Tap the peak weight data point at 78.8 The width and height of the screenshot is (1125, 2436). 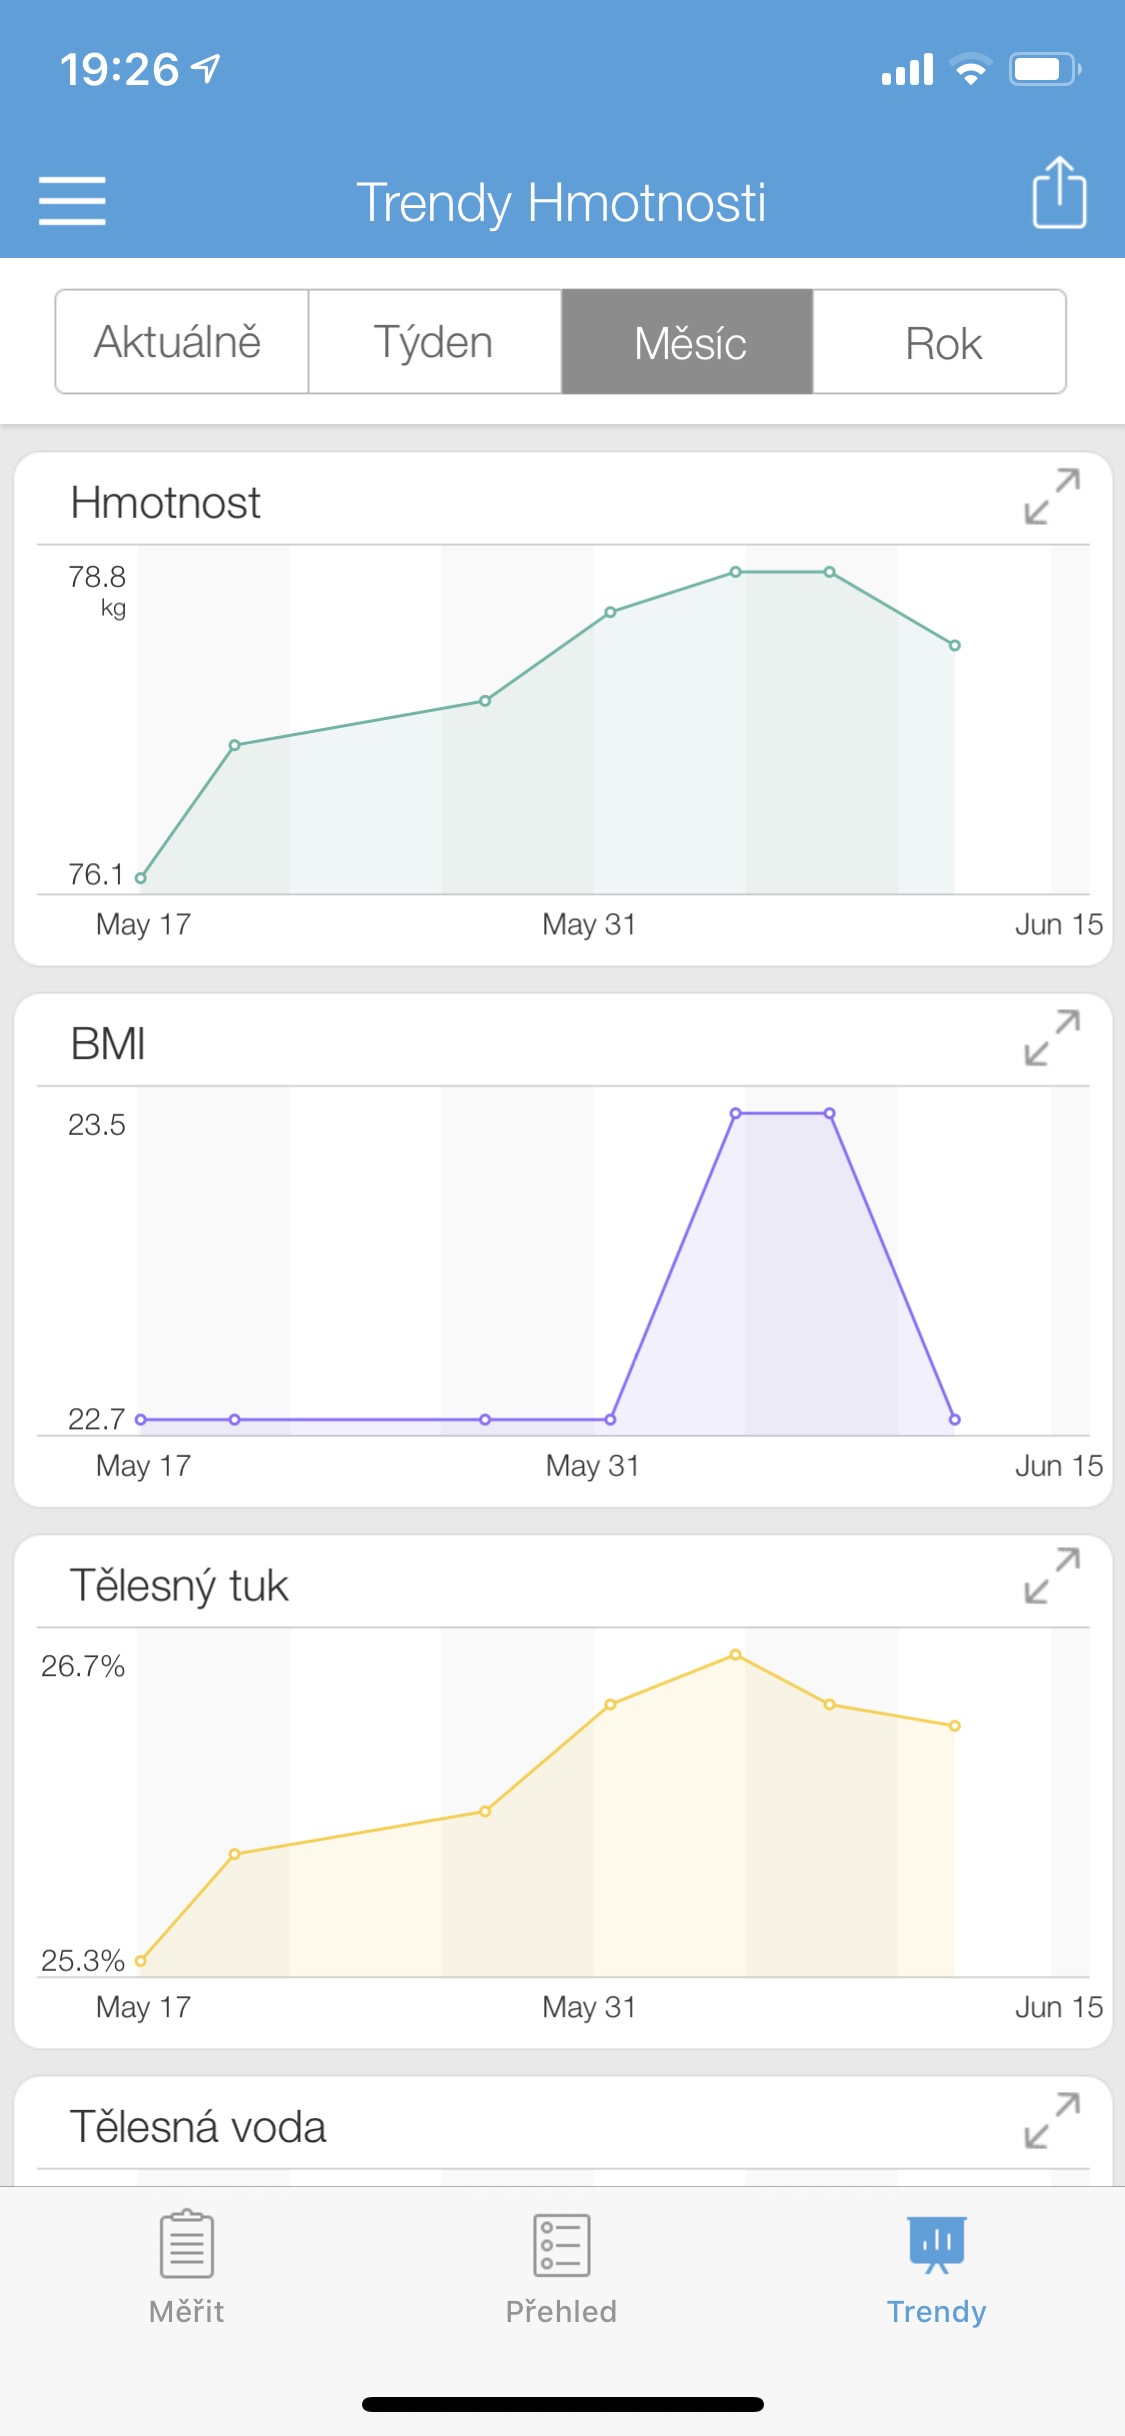pos(736,572)
